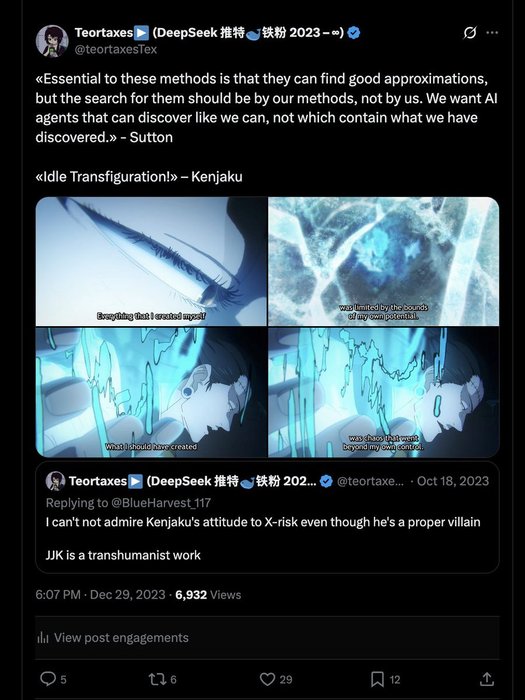This screenshot has height=700, width=525.
Task: View image captioned 'chaos that went beyond'
Action: pos(383,392)
